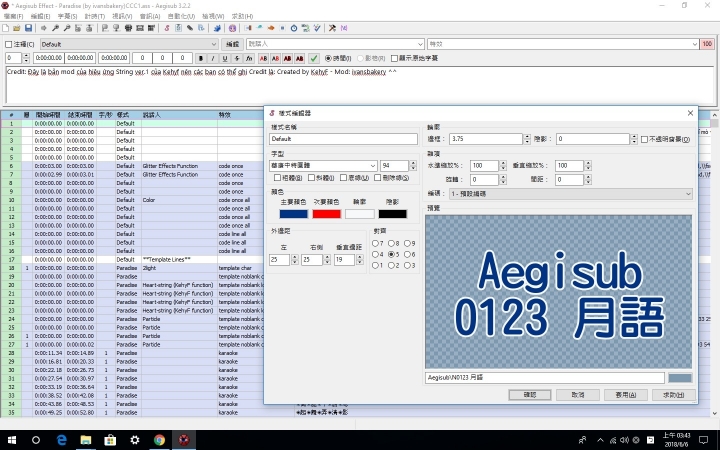The height and width of the screenshot is (450, 720).
Task: Expand the 特效 effect dropdown
Action: click(x=695, y=45)
